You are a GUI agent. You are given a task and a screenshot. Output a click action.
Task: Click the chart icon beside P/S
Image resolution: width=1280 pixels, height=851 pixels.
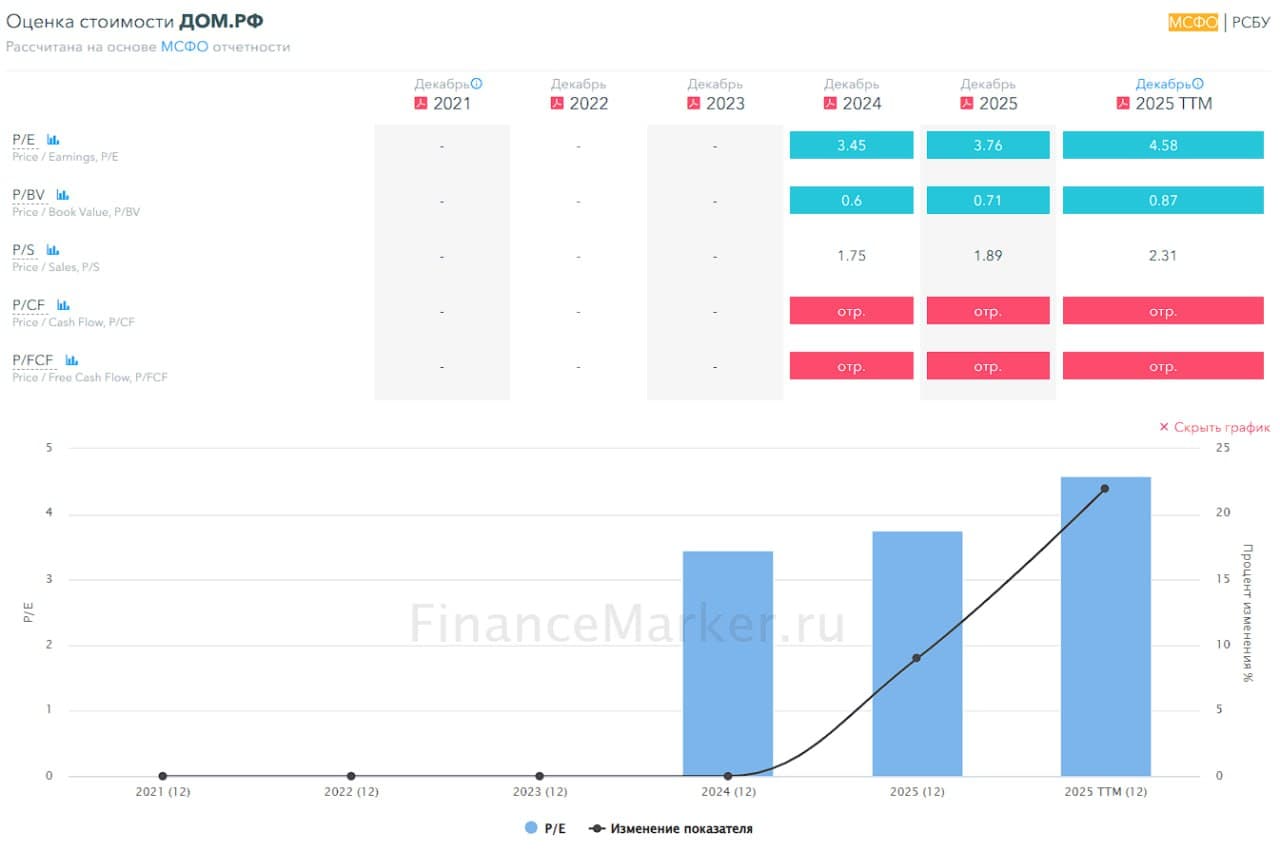pyautogui.click(x=53, y=250)
